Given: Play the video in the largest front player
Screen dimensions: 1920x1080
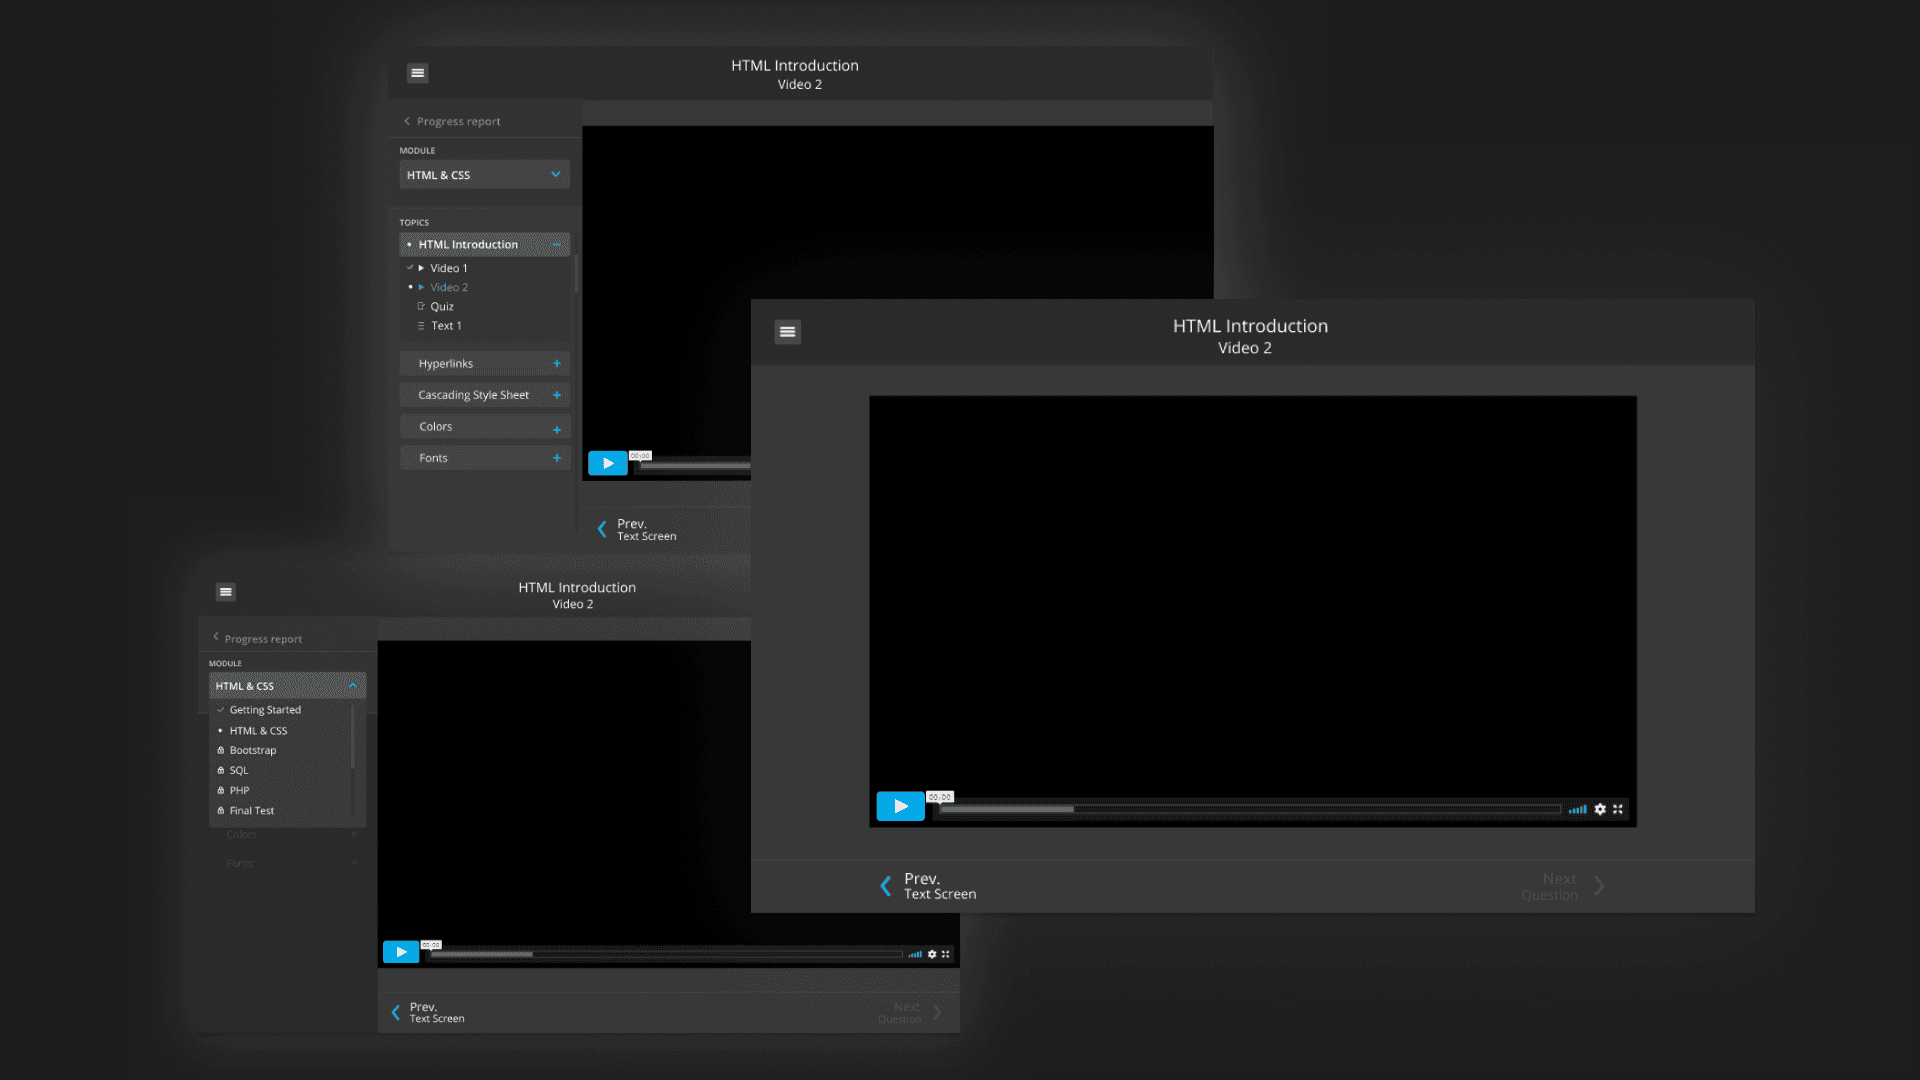Looking at the screenshot, I should click(900, 806).
